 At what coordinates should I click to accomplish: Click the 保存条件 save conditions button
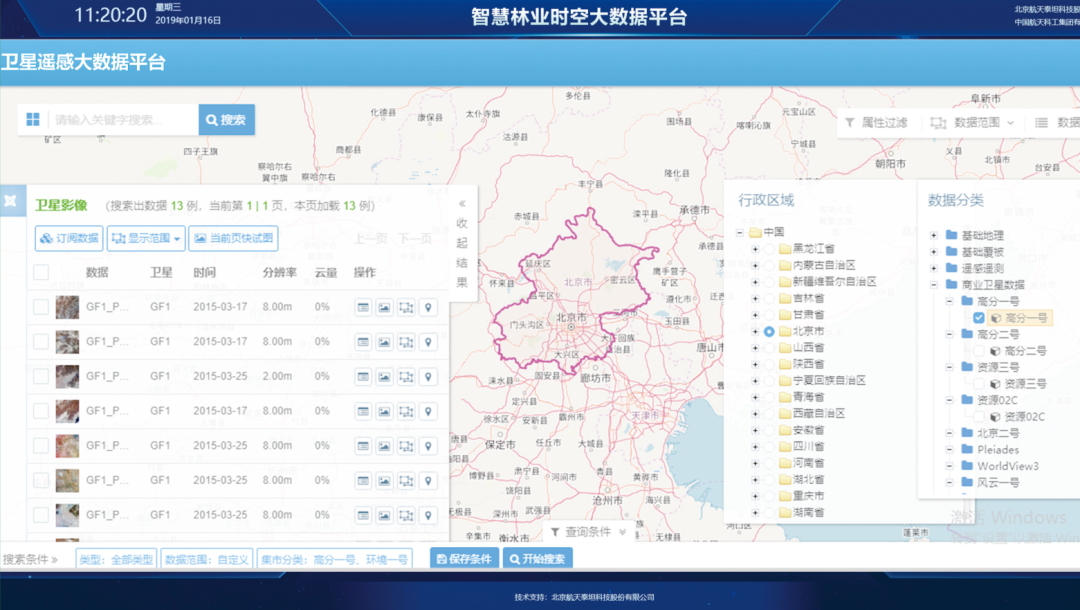pos(465,559)
